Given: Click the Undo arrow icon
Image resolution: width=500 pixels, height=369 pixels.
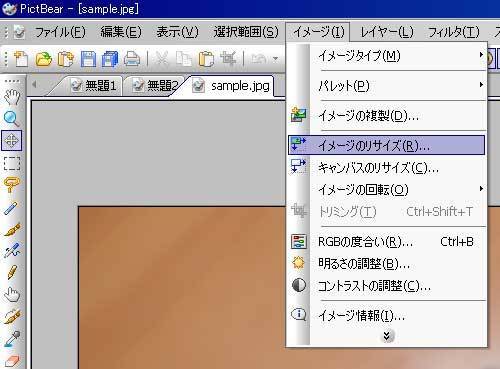Looking at the screenshot, I should 259,59.
